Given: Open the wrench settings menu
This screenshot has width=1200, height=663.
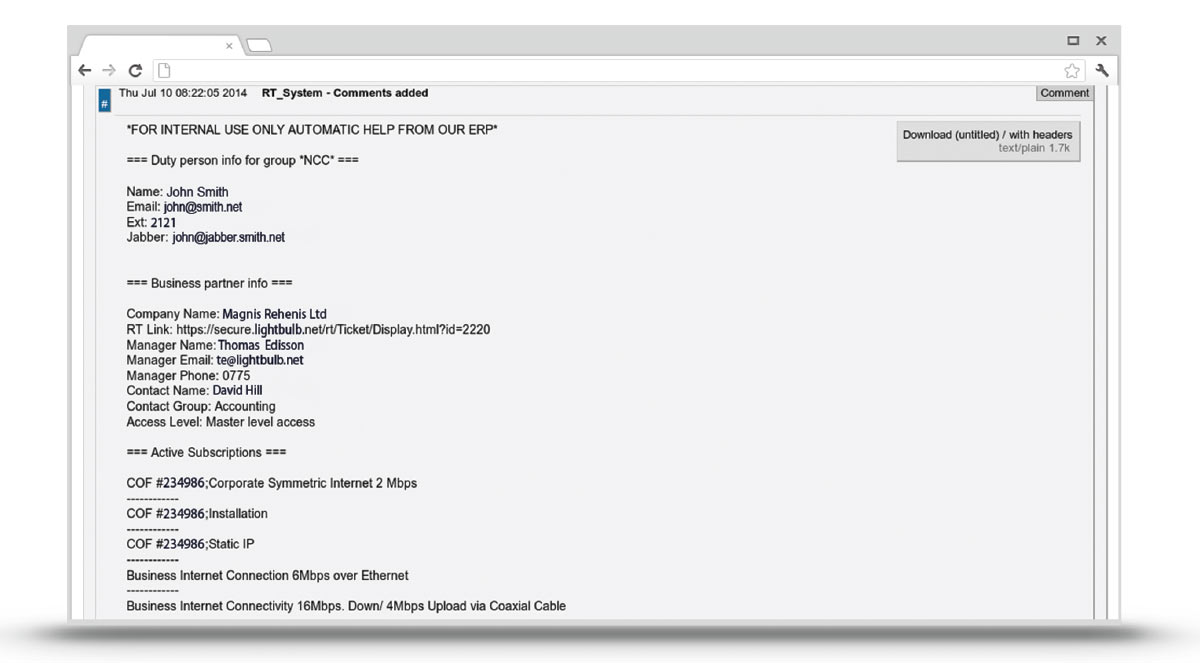Looking at the screenshot, I should [1102, 71].
